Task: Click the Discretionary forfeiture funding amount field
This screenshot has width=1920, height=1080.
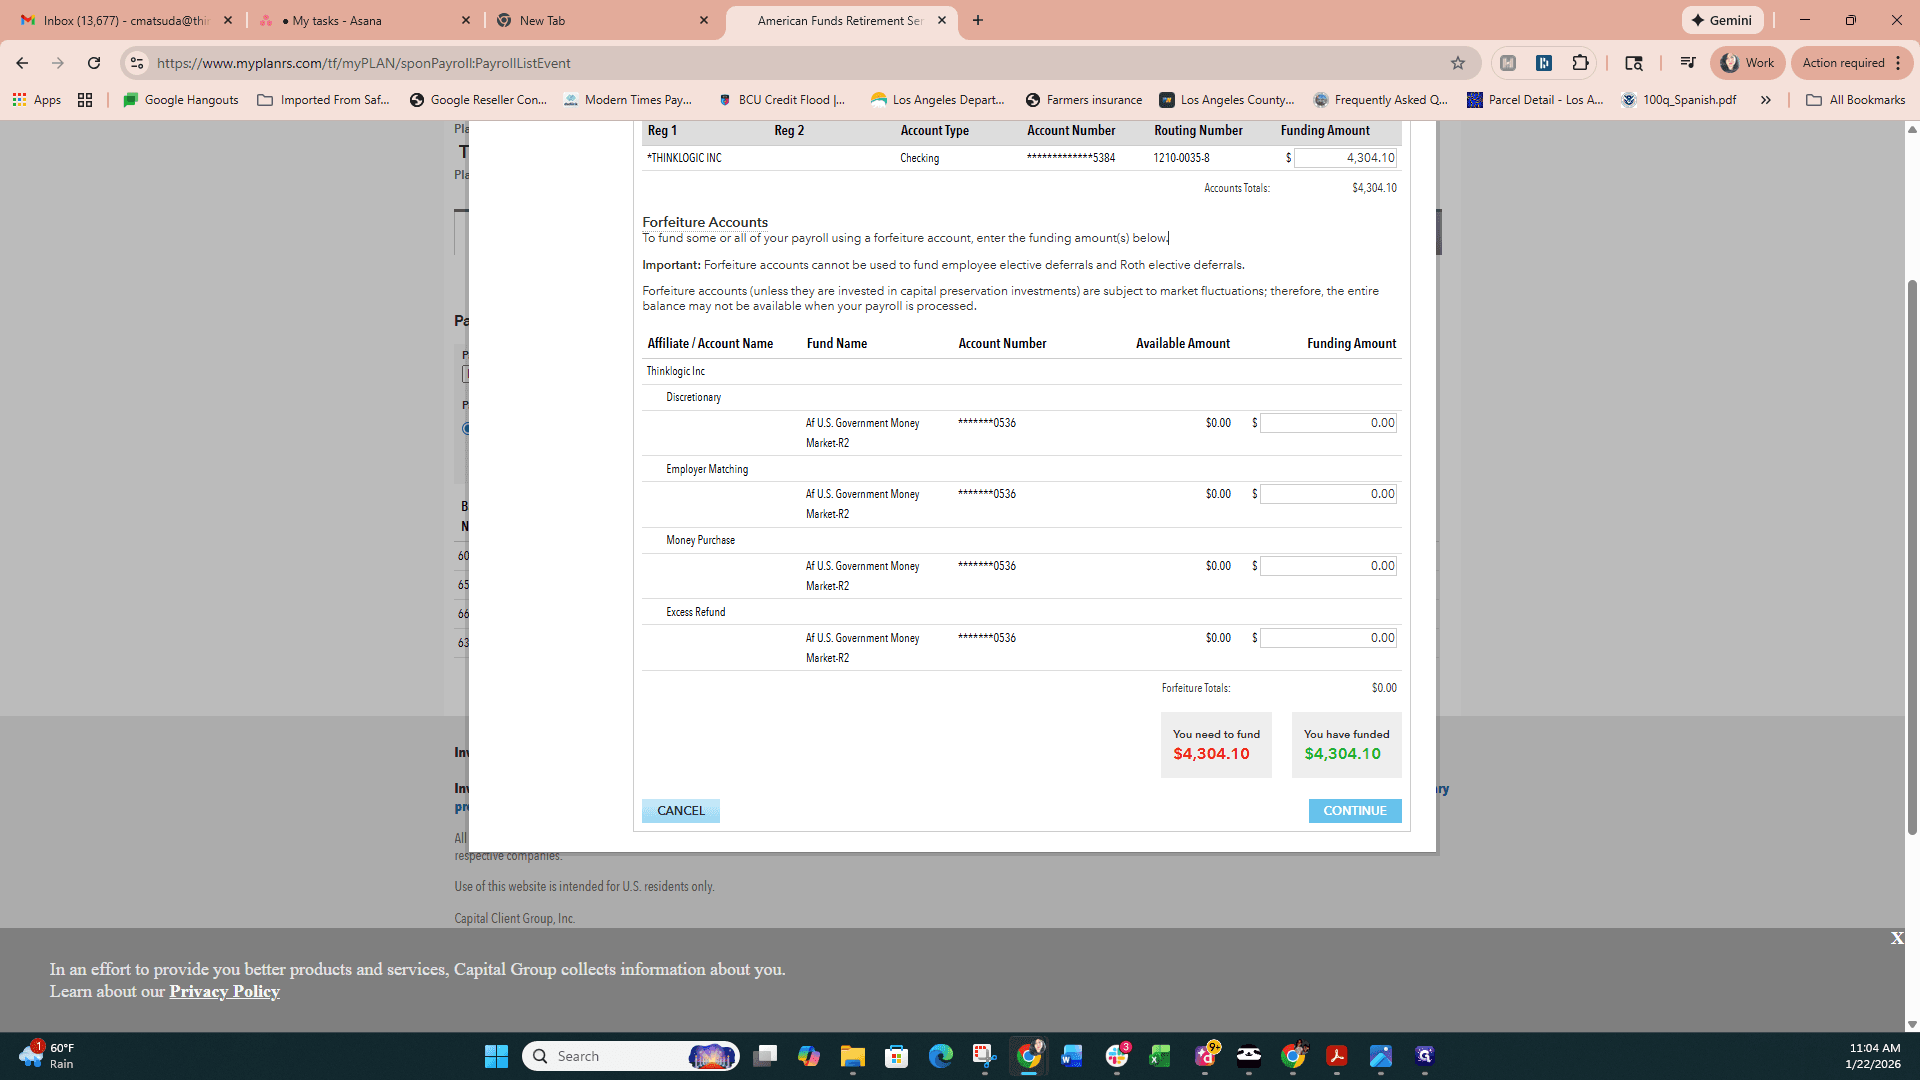Action: (1328, 423)
